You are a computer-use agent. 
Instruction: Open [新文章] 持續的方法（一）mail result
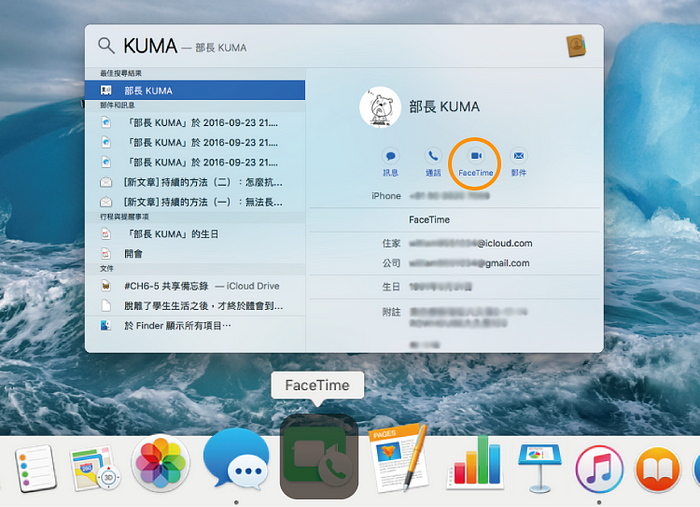point(195,202)
